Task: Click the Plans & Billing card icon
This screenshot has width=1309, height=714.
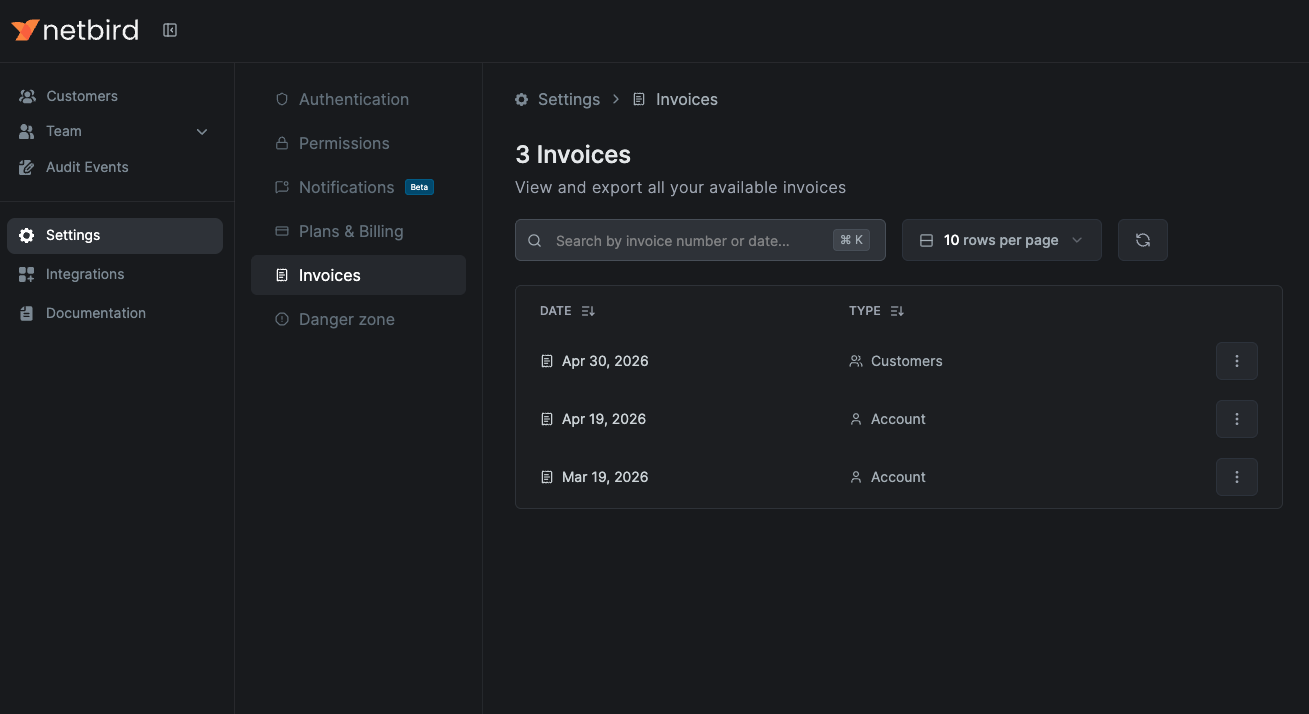Action: [x=282, y=231]
